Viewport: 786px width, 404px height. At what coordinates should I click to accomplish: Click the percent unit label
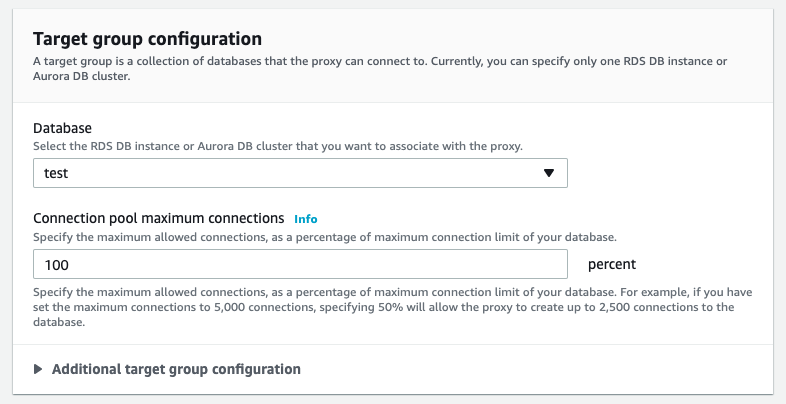[612, 265]
